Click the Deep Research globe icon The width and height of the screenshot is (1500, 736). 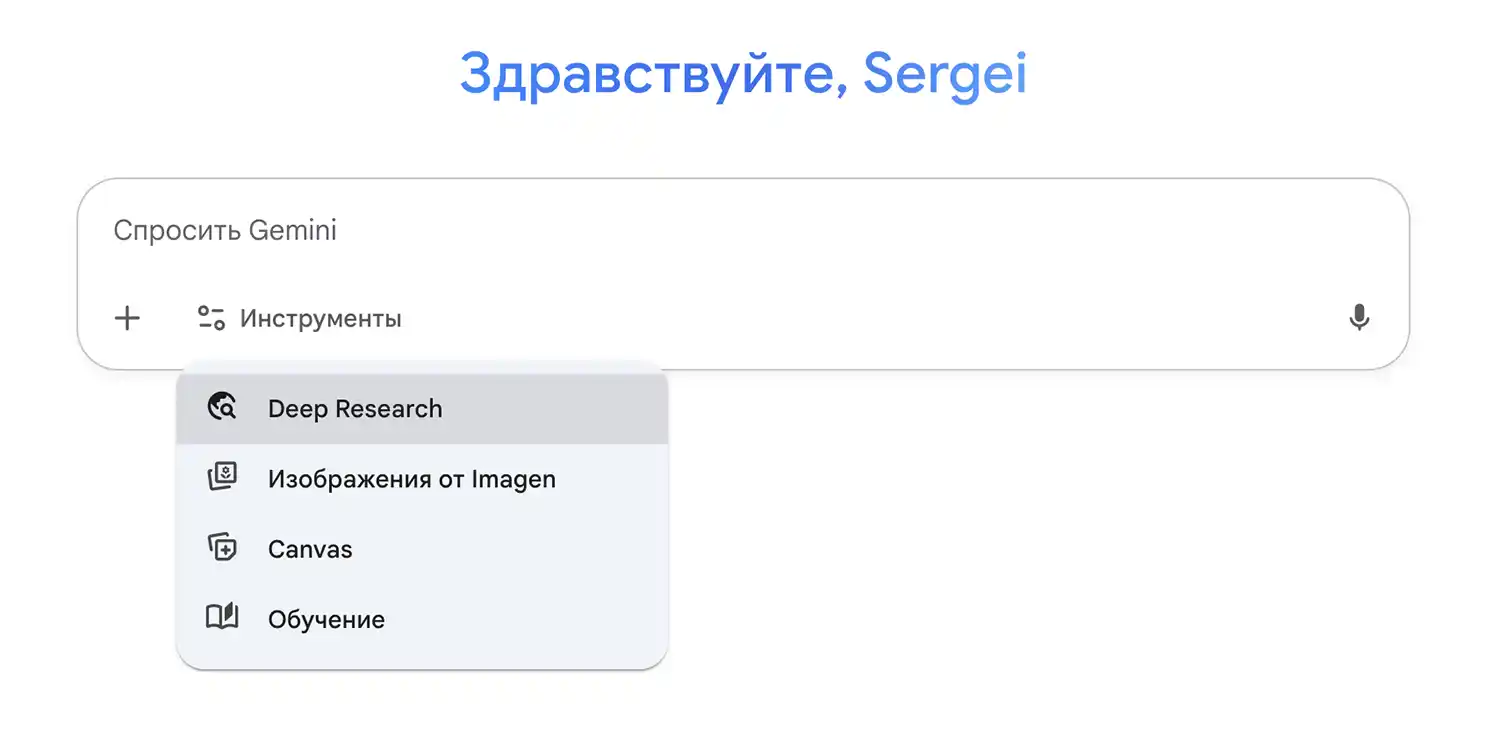click(x=222, y=408)
